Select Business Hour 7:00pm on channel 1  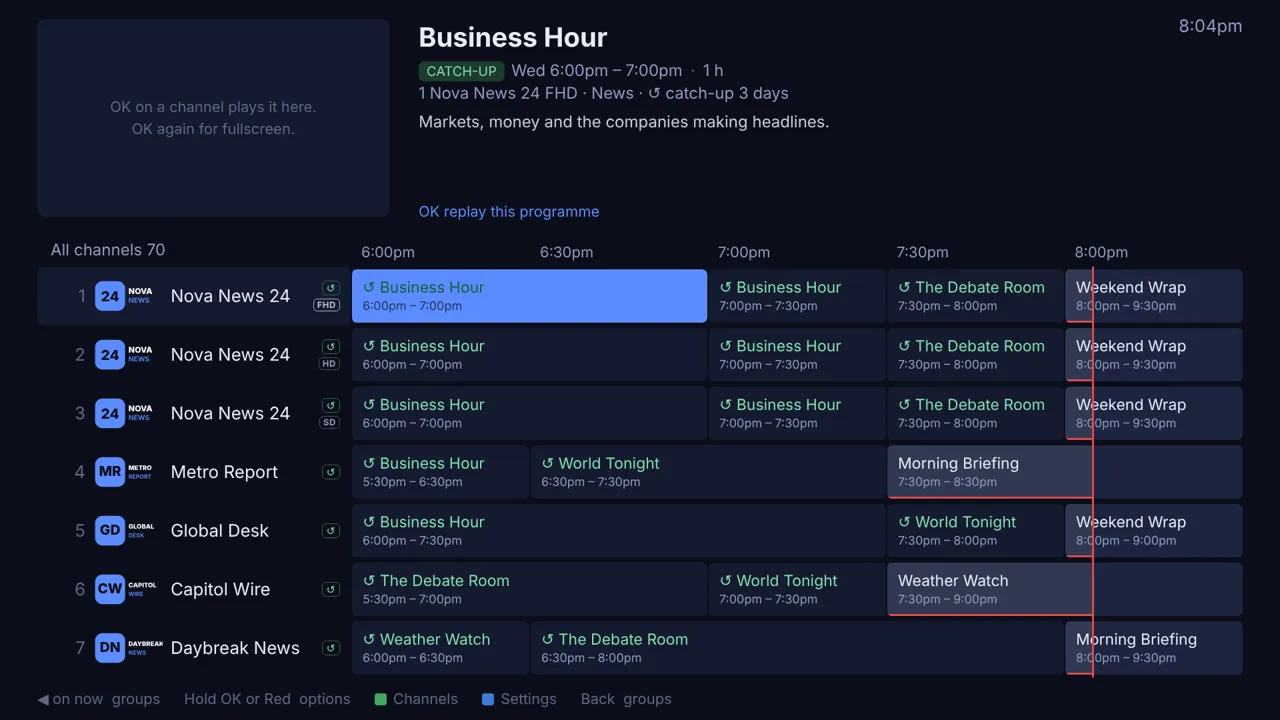click(797, 296)
